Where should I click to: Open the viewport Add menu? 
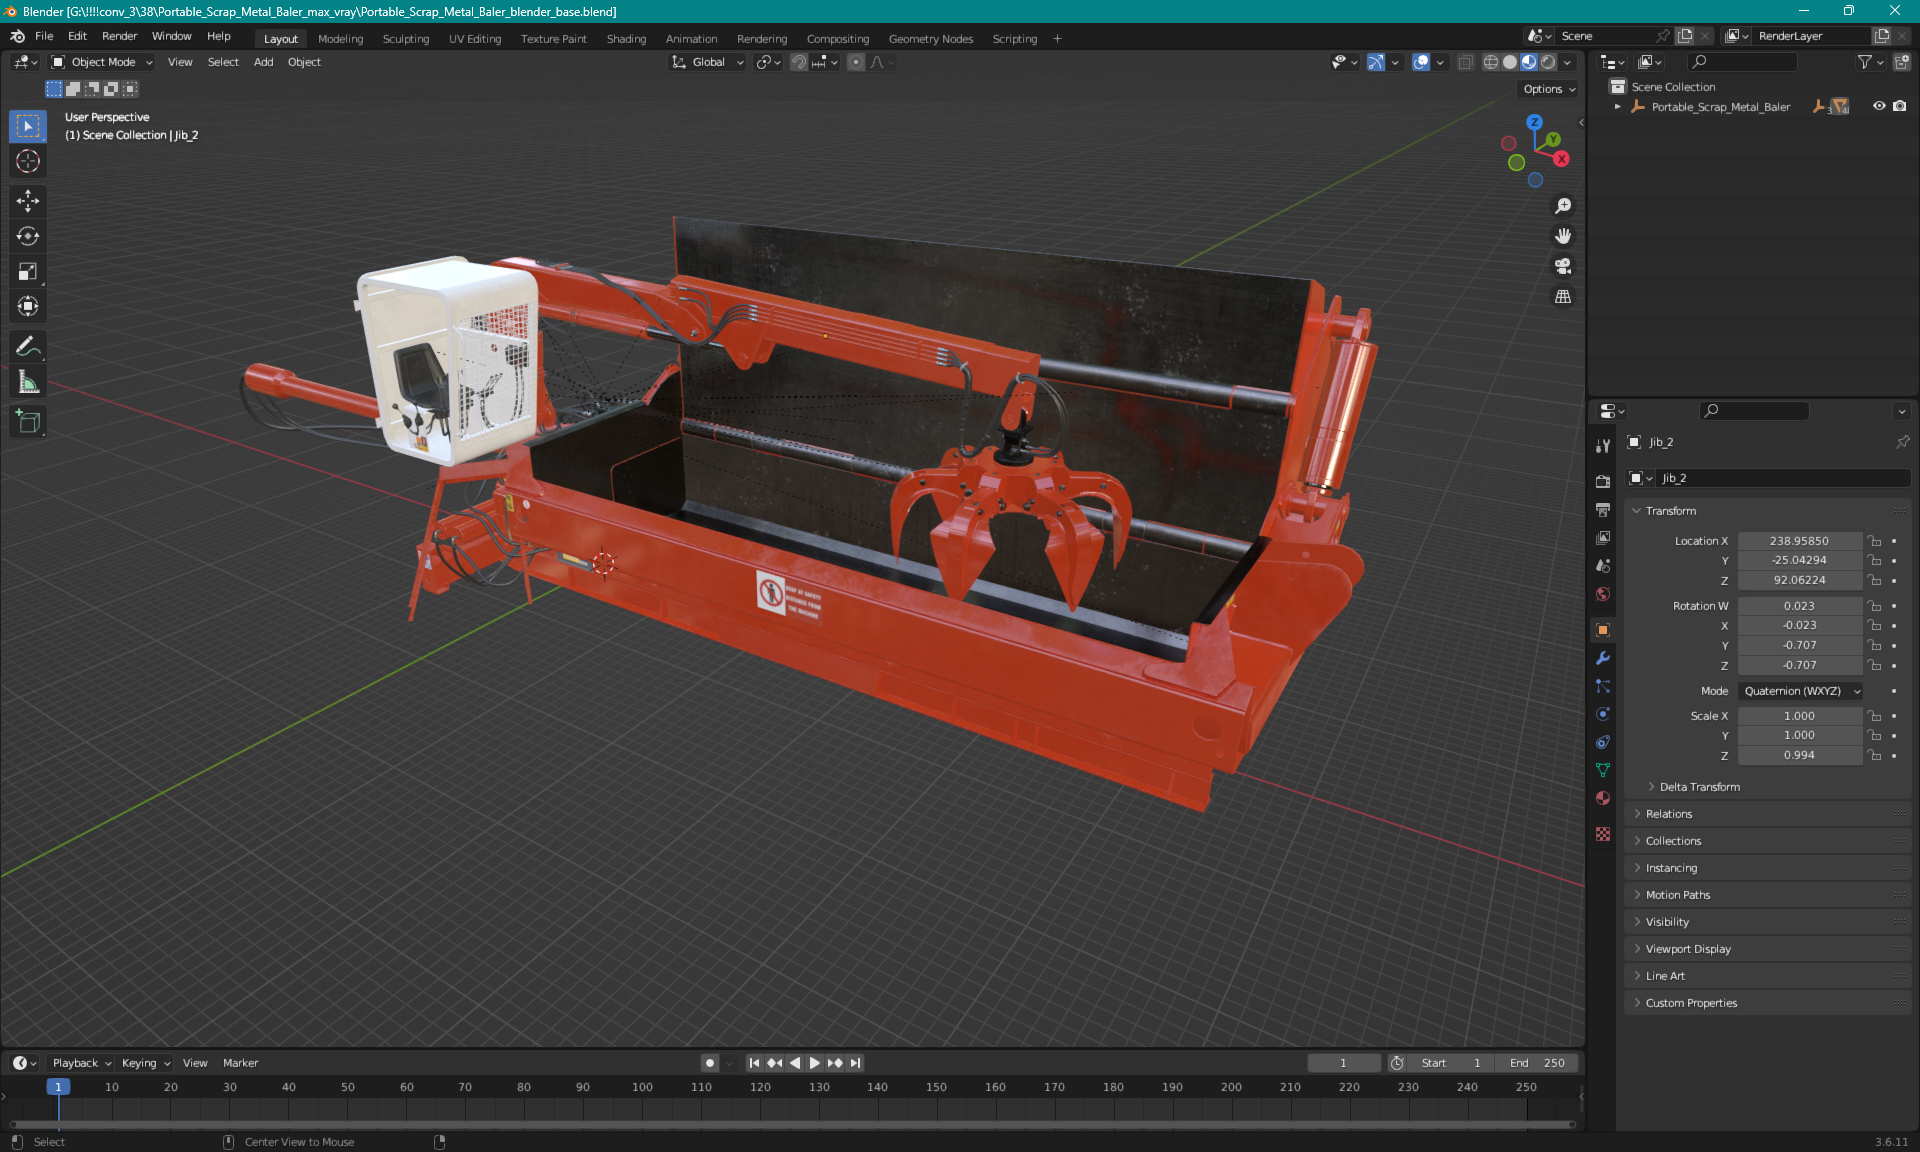pyautogui.click(x=263, y=62)
